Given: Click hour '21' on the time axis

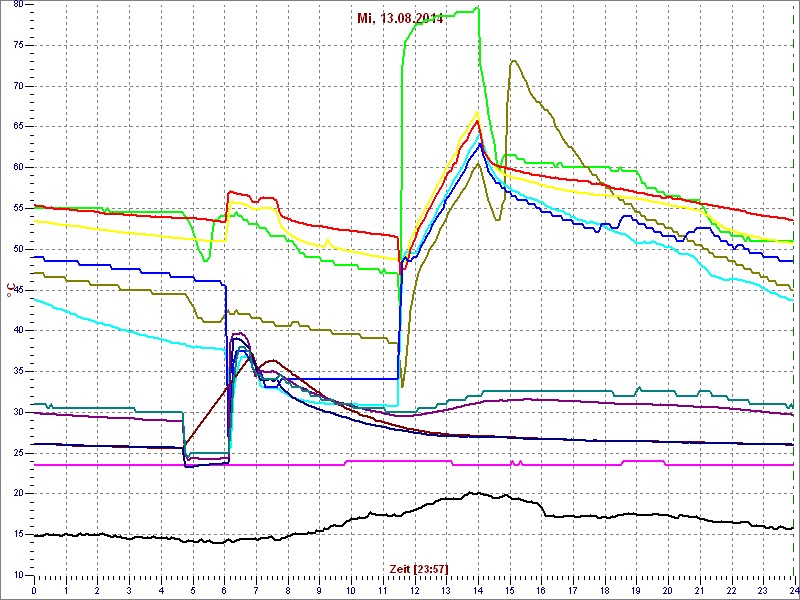Looking at the screenshot, I should coord(699,591).
